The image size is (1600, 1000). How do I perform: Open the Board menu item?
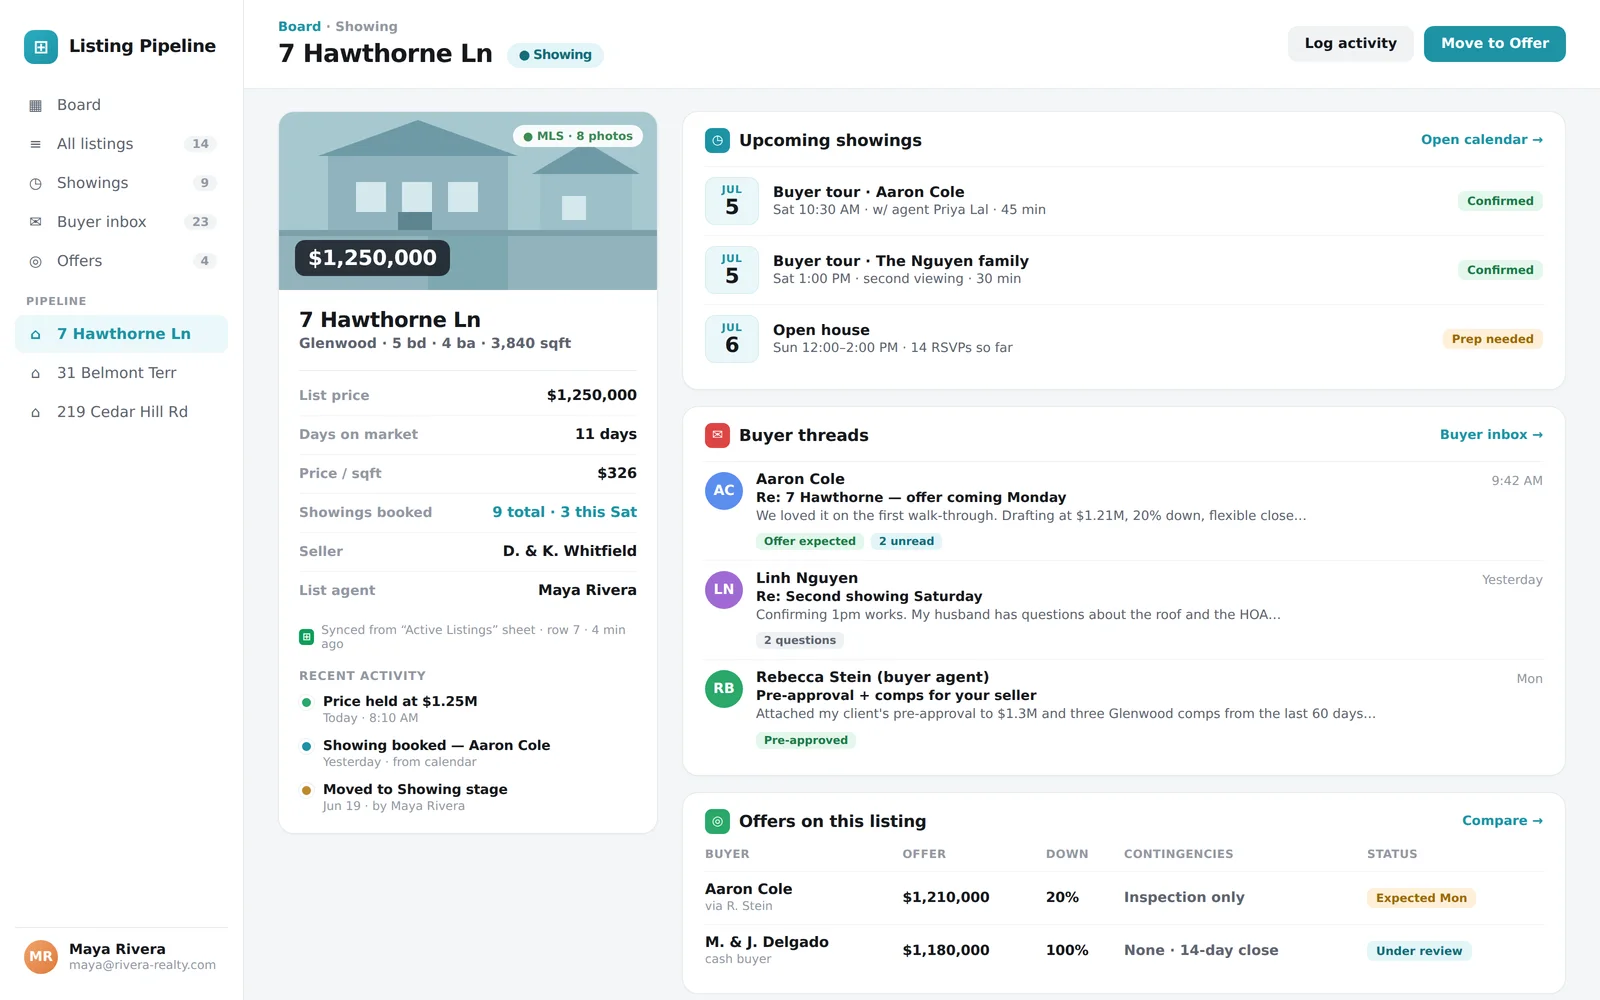(121, 105)
